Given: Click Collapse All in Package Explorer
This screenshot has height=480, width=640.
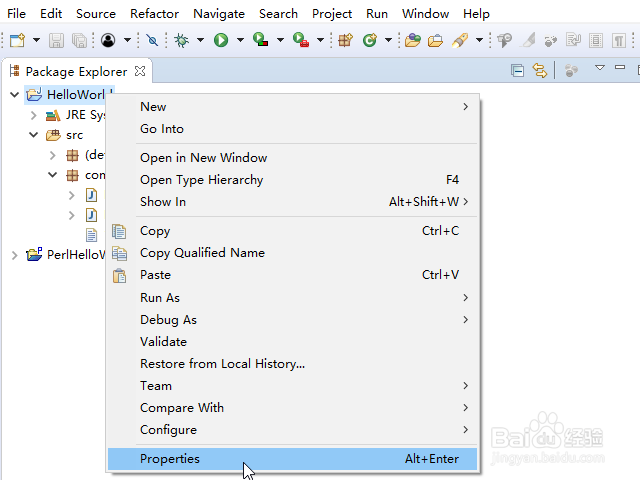Looking at the screenshot, I should (x=518, y=71).
